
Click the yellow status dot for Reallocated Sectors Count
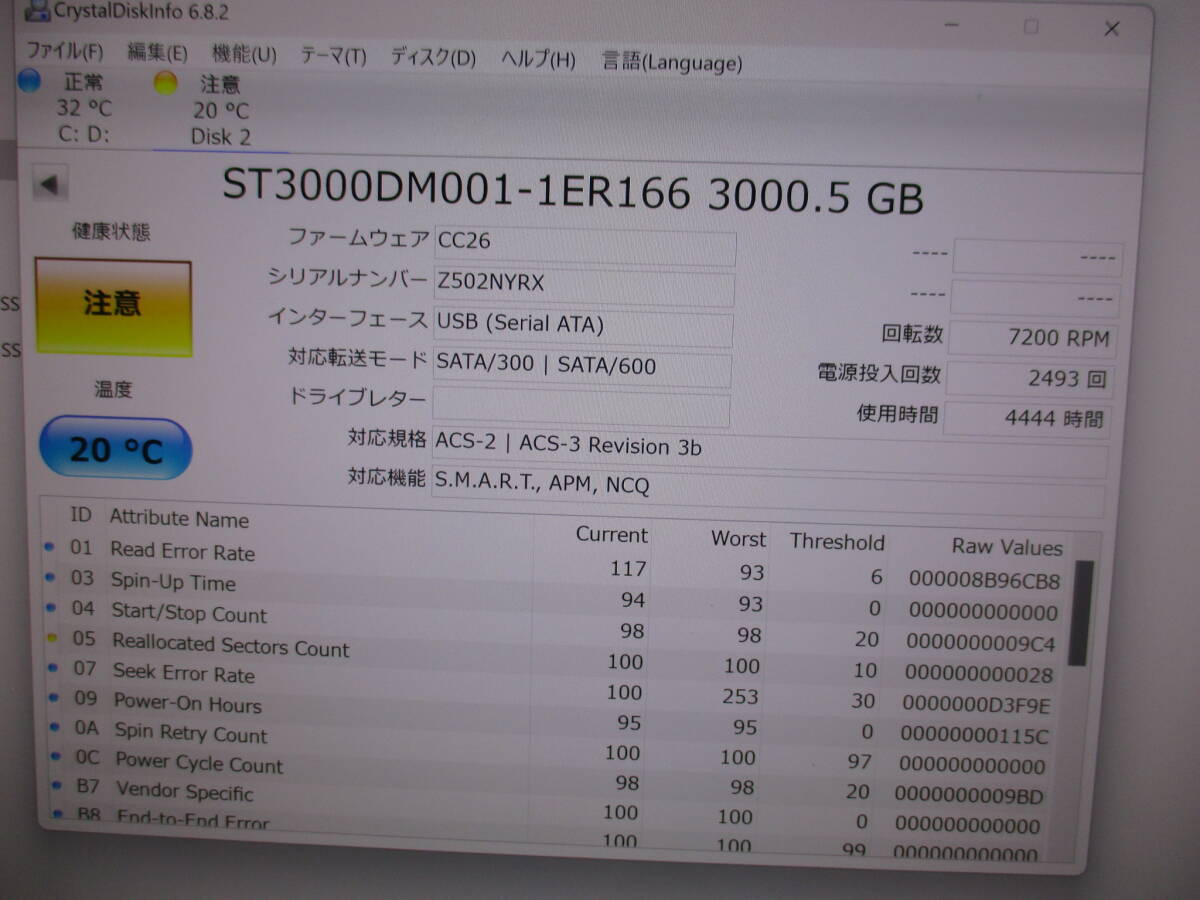[51, 637]
